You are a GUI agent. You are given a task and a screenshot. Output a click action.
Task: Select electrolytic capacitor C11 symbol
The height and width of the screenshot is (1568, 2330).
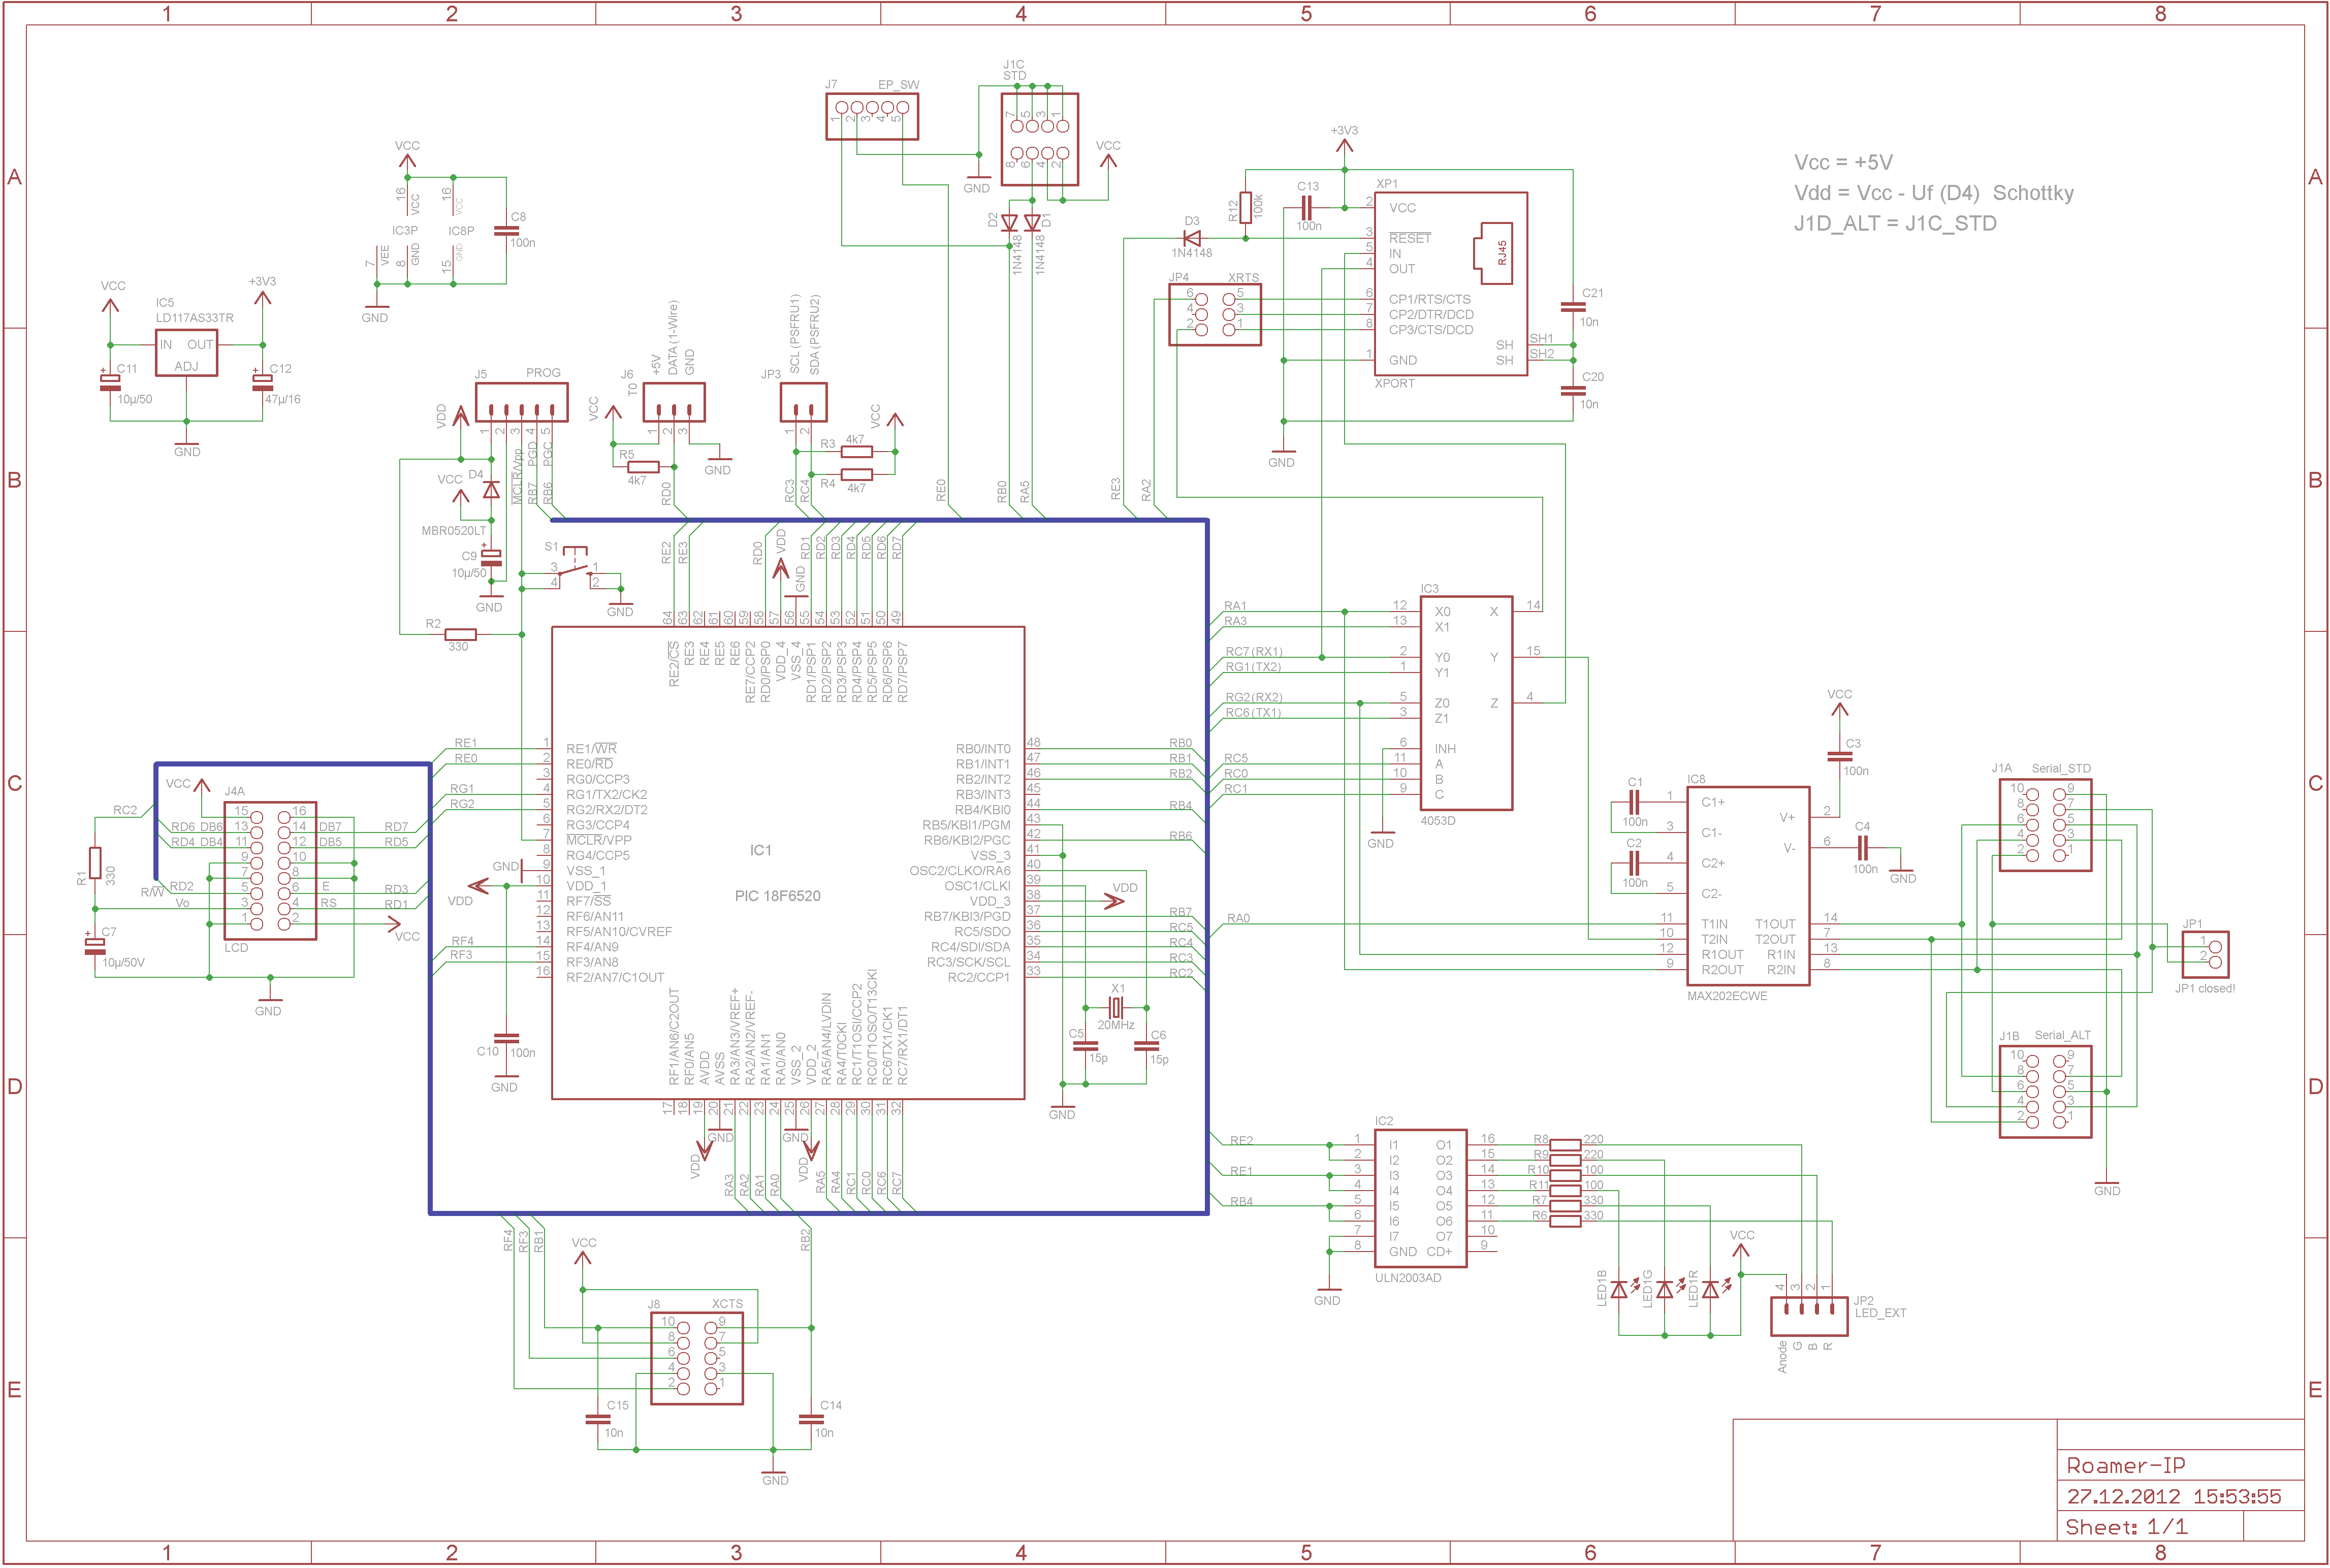[x=110, y=383]
